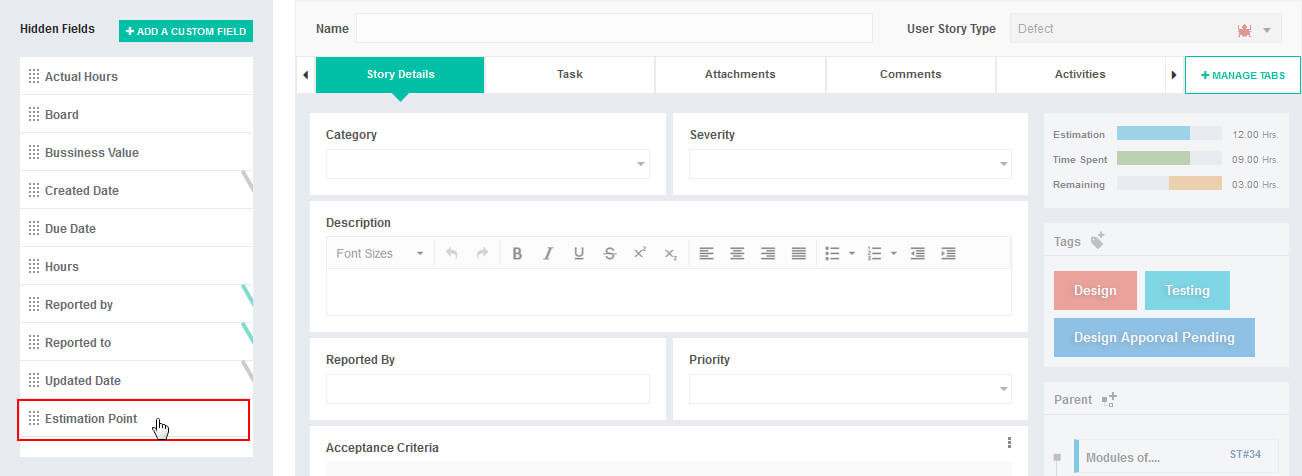
Task: Click the Manage Tabs button
Action: click(x=1242, y=75)
